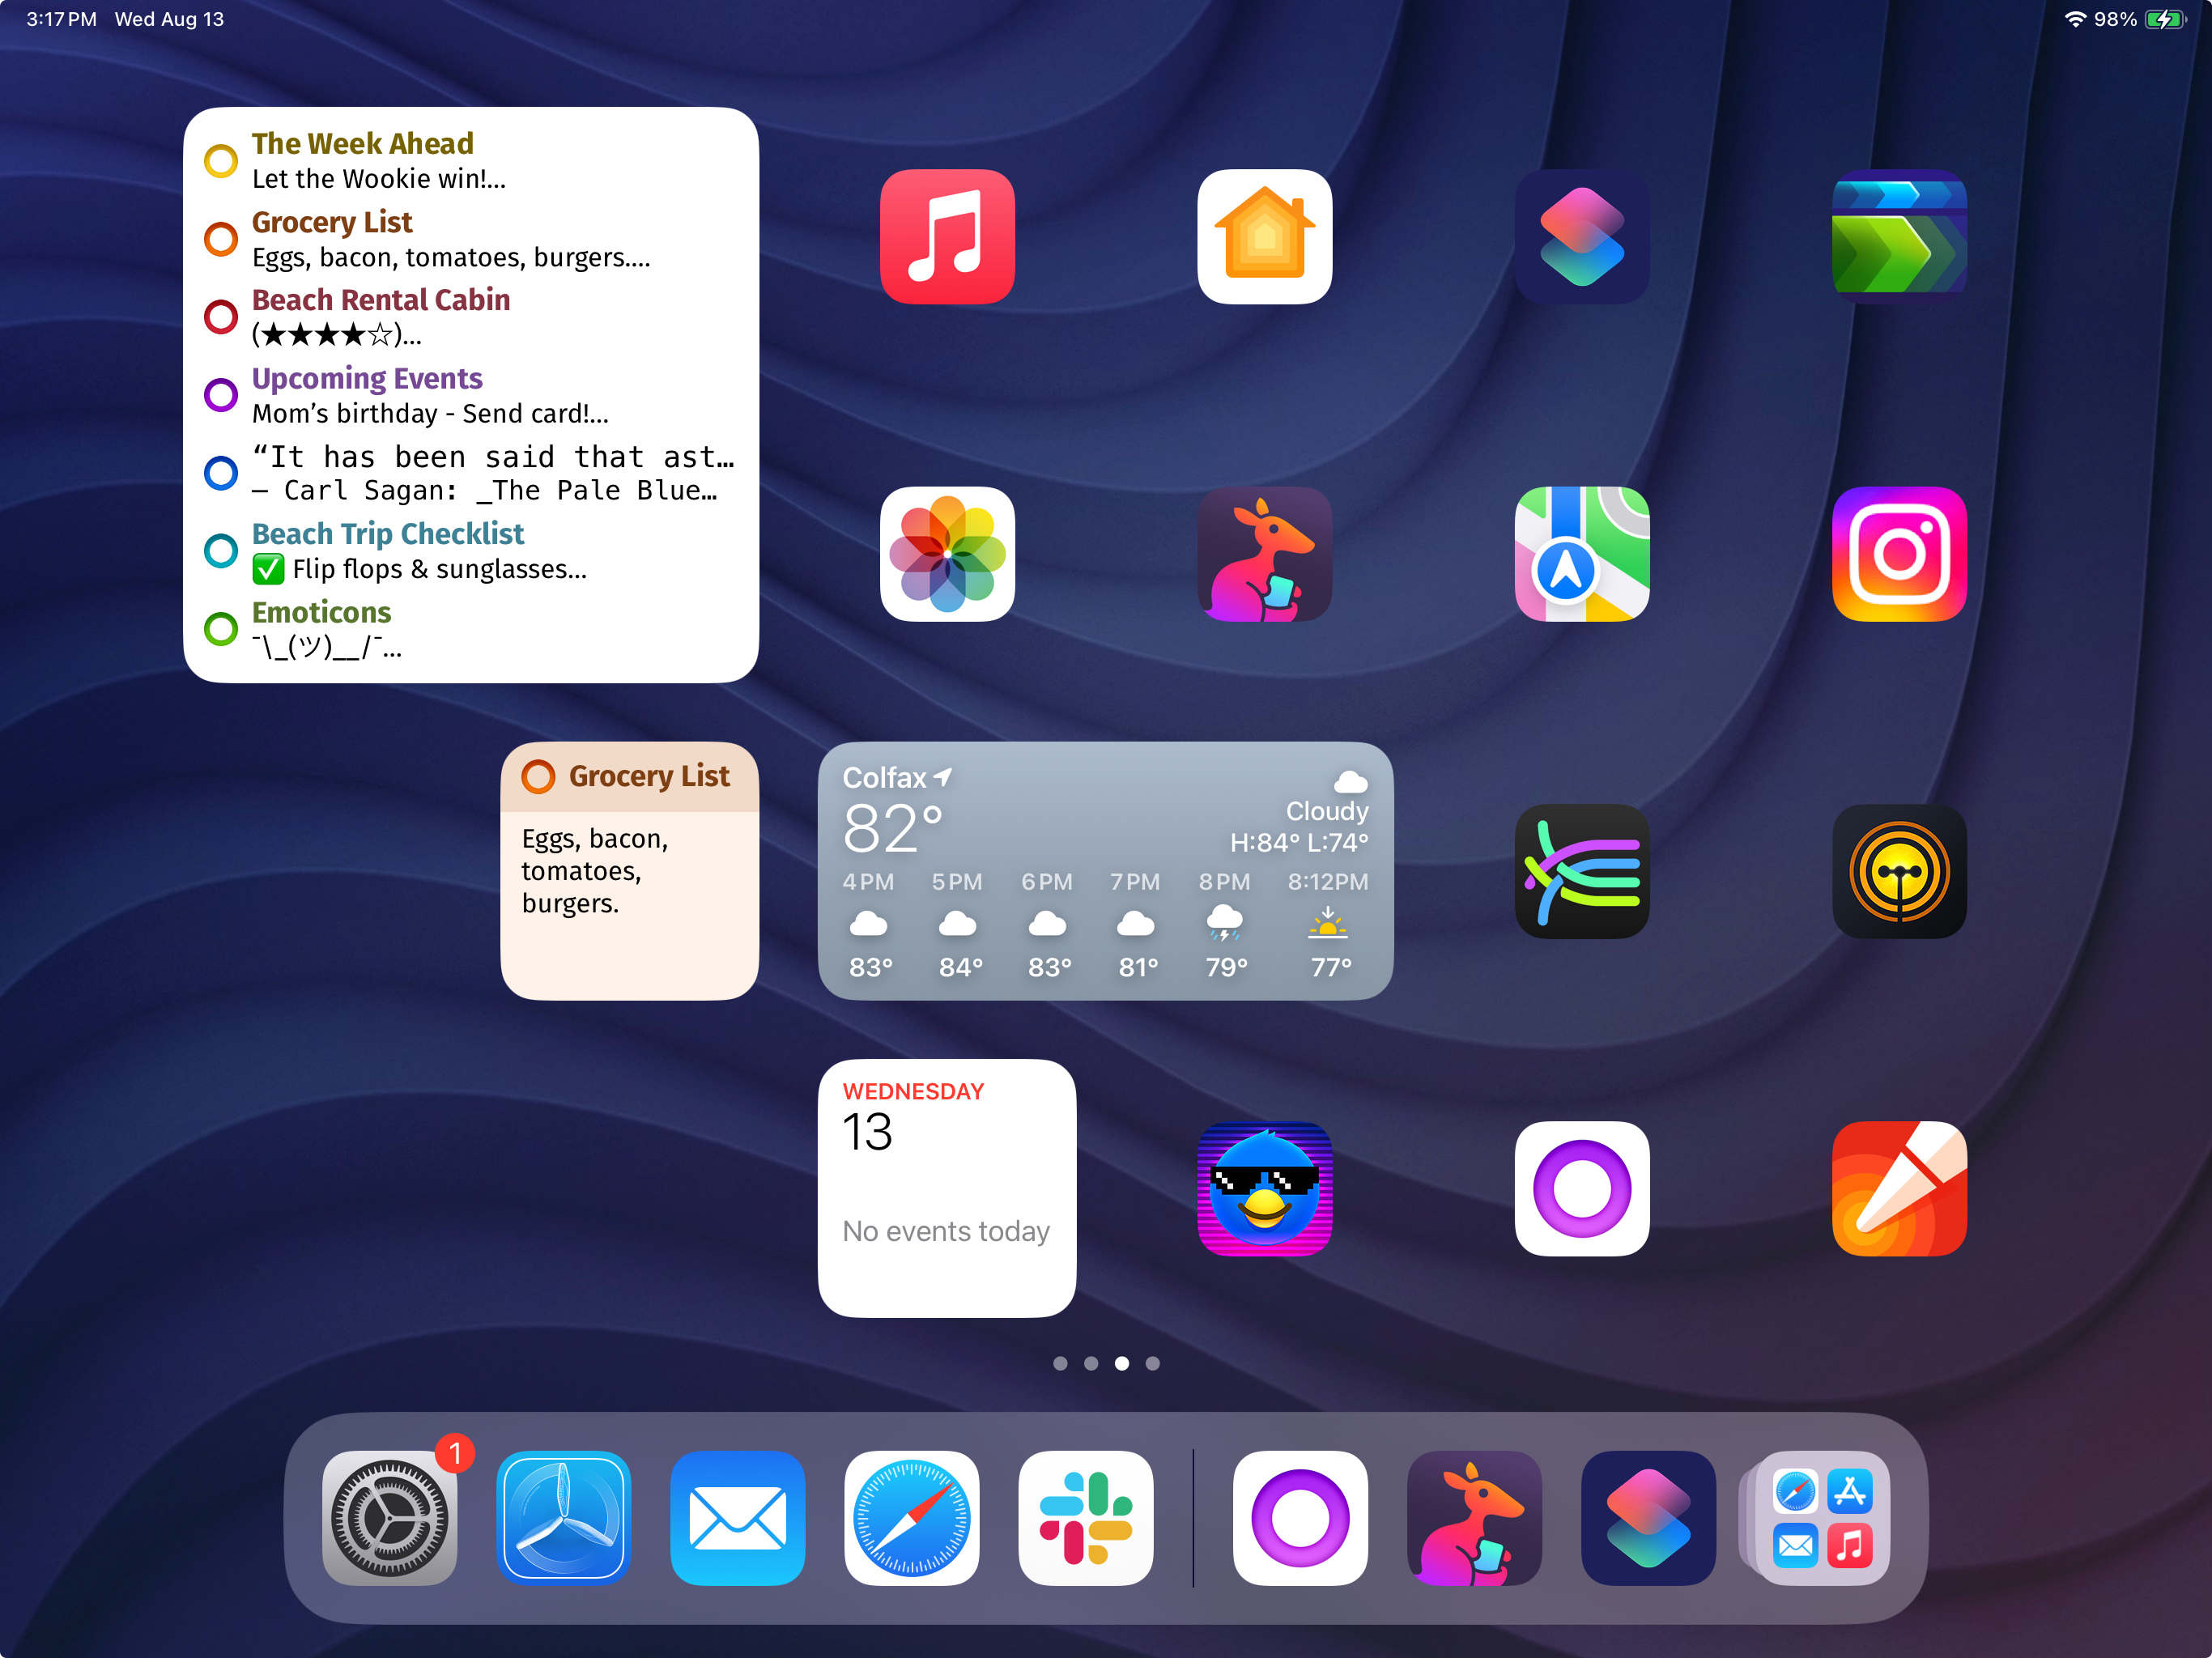Tap the Wi-Fi status icon
The image size is (2212, 1658).
coord(2075,19)
